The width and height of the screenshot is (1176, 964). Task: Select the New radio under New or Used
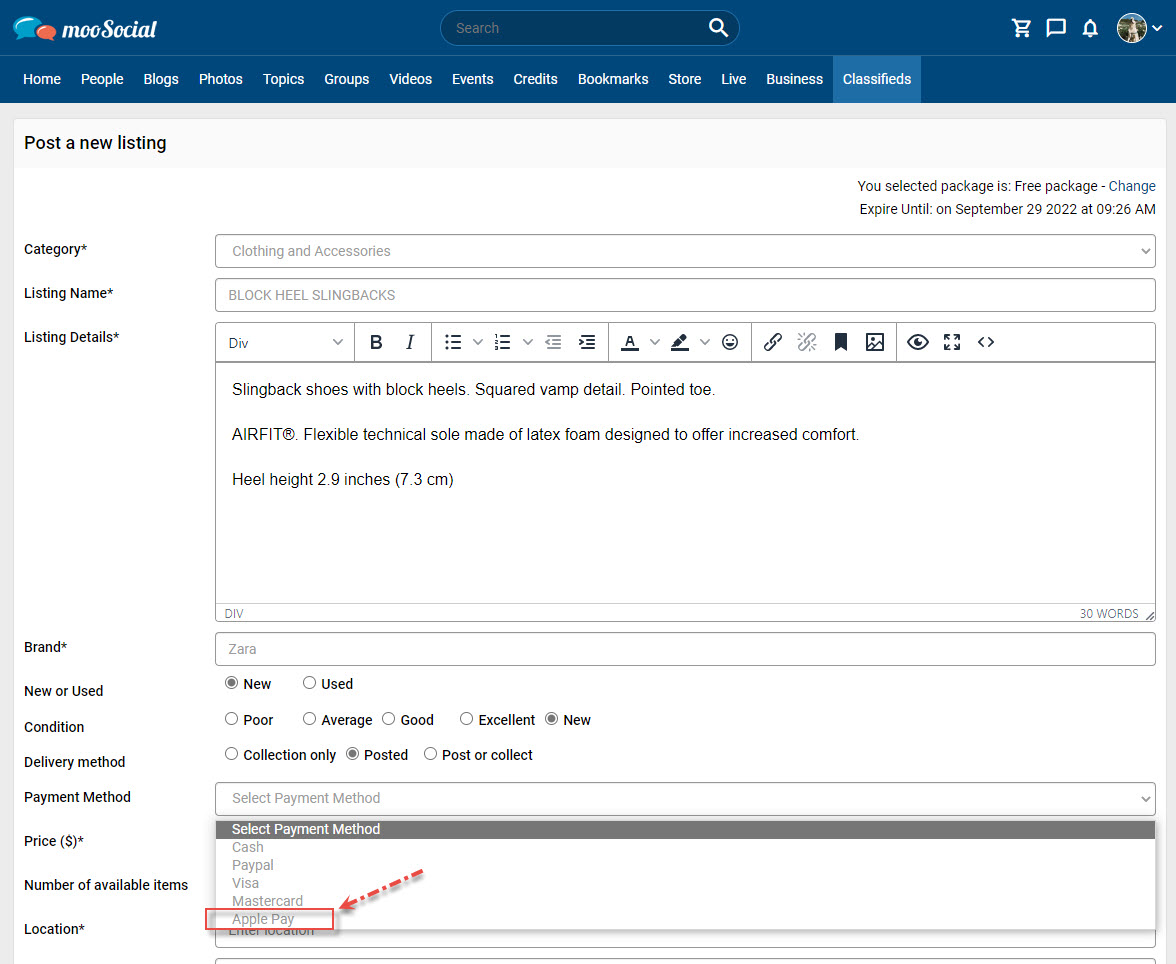232,683
